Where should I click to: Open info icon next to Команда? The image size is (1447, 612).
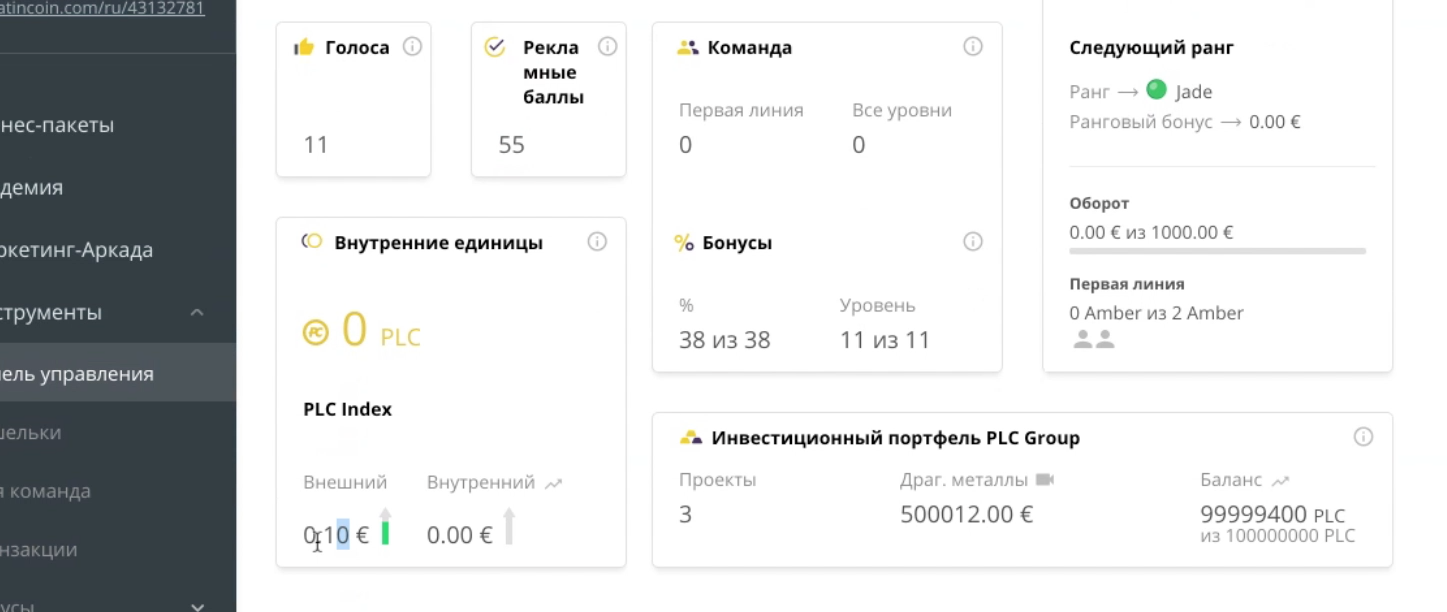coord(973,47)
